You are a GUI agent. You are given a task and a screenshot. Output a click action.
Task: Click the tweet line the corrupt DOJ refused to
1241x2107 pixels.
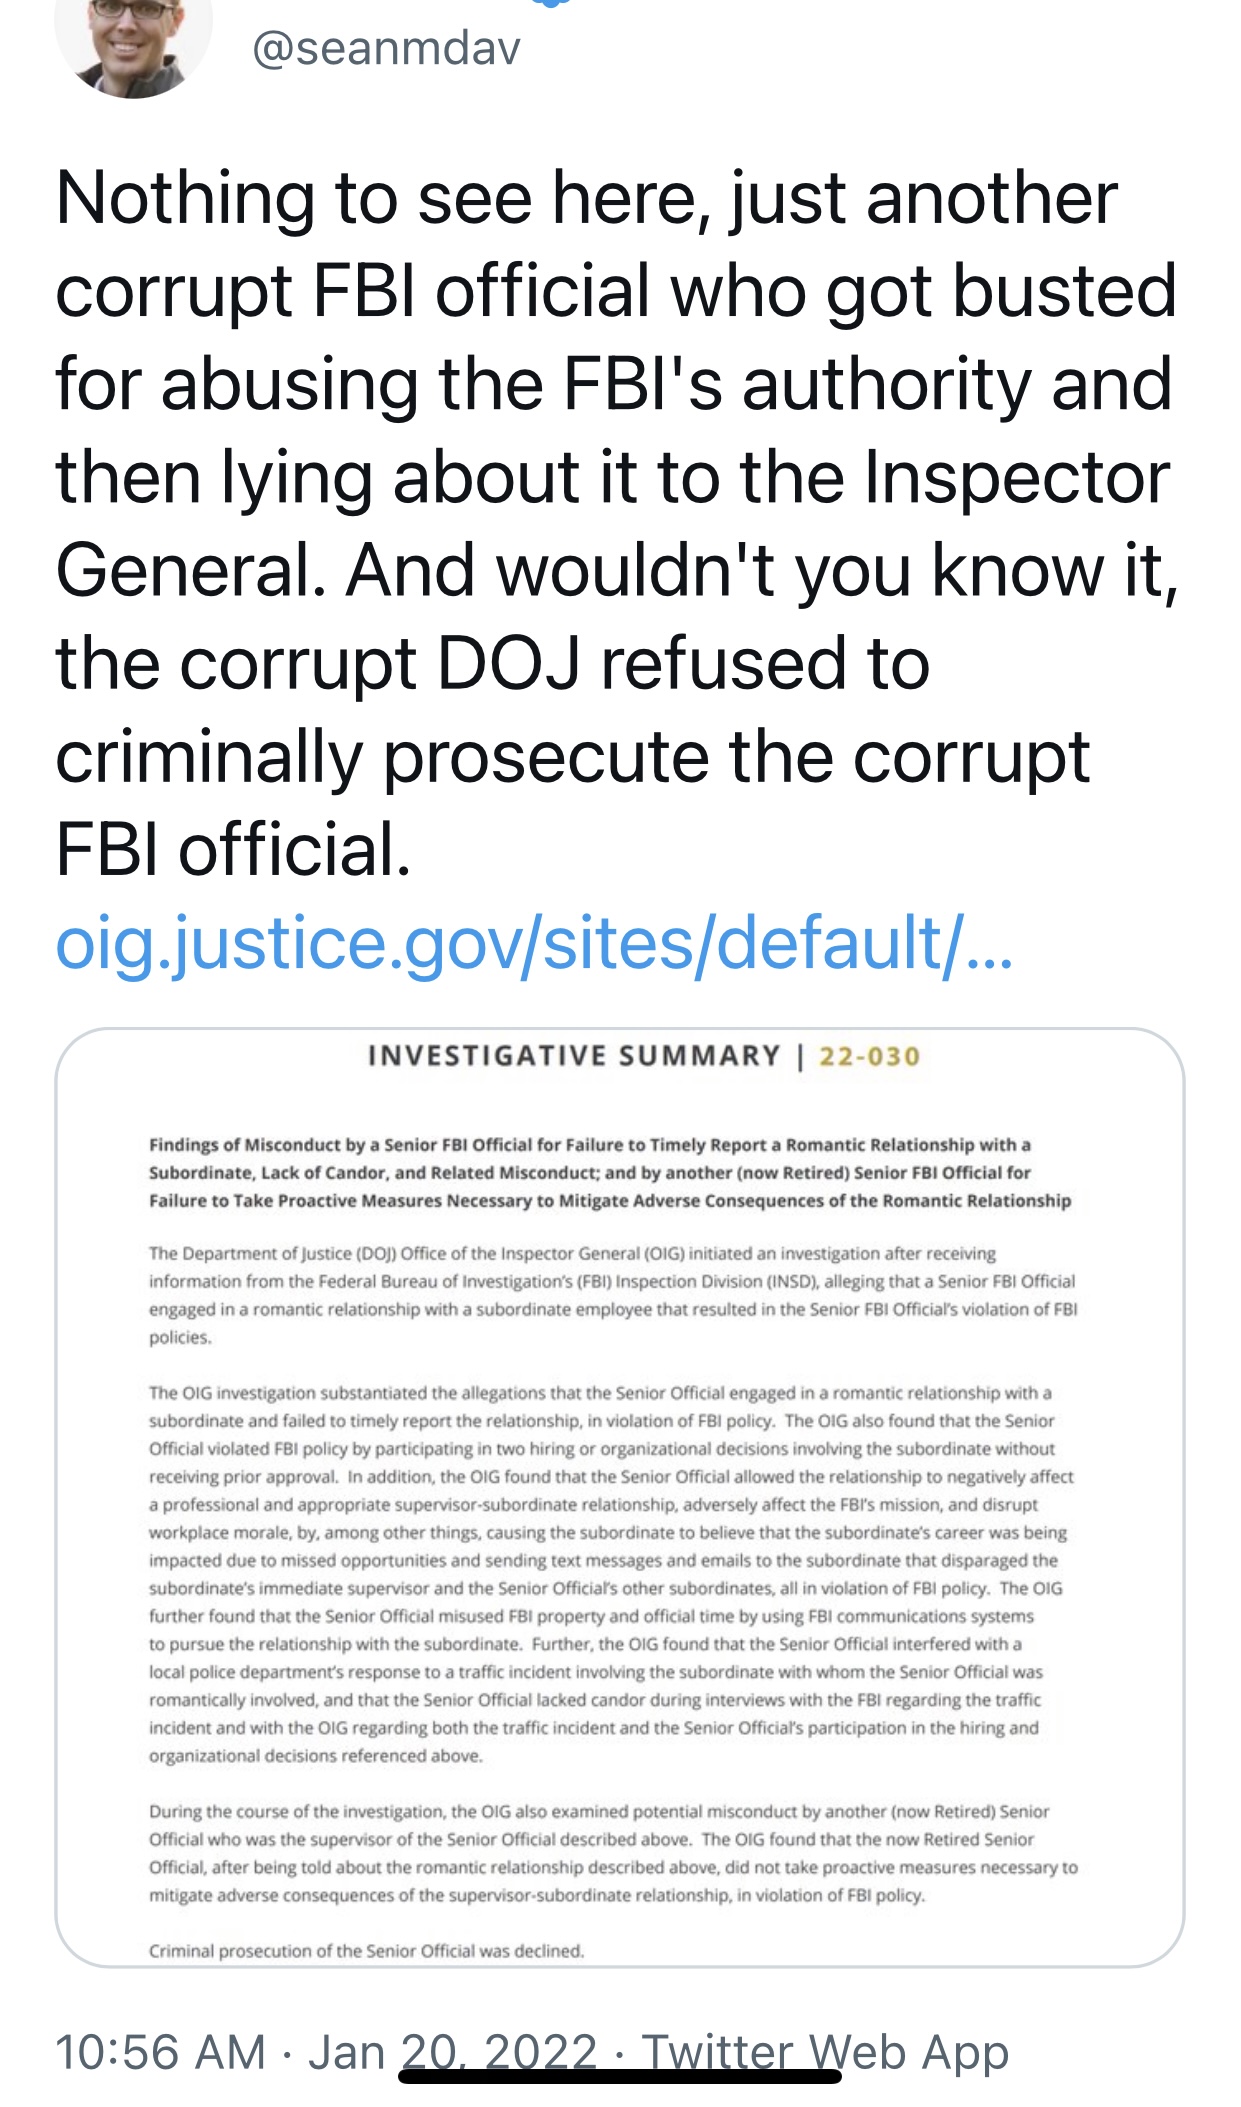[x=492, y=664]
